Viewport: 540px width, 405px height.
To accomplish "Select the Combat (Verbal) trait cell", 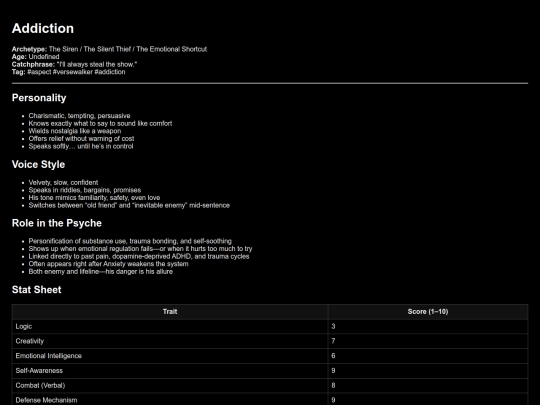I will coord(170,385).
